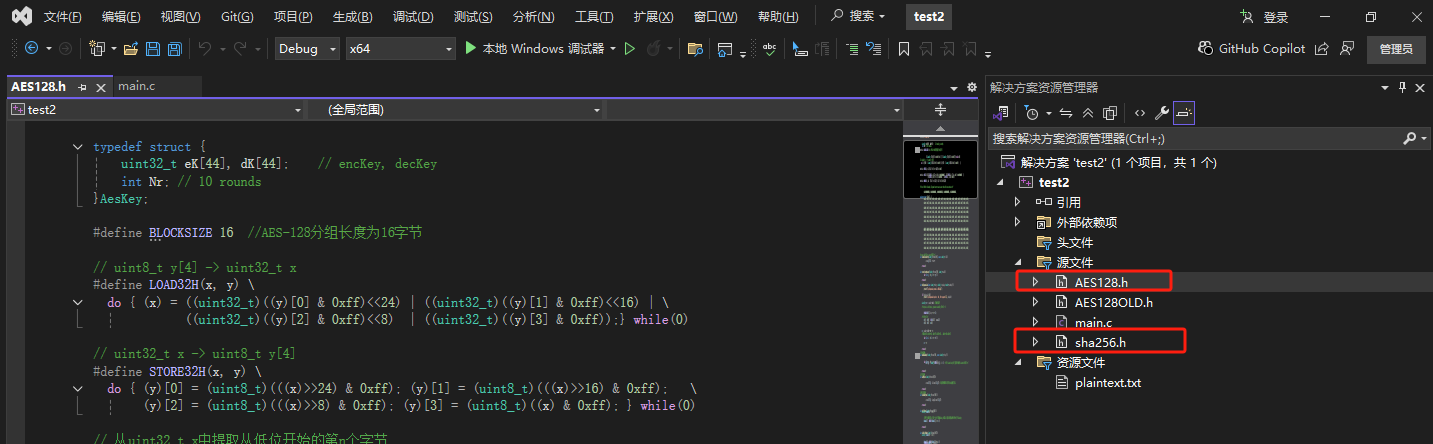The width and height of the screenshot is (1433, 444).
Task: Open Find in Files folder-search icon
Action: point(695,48)
